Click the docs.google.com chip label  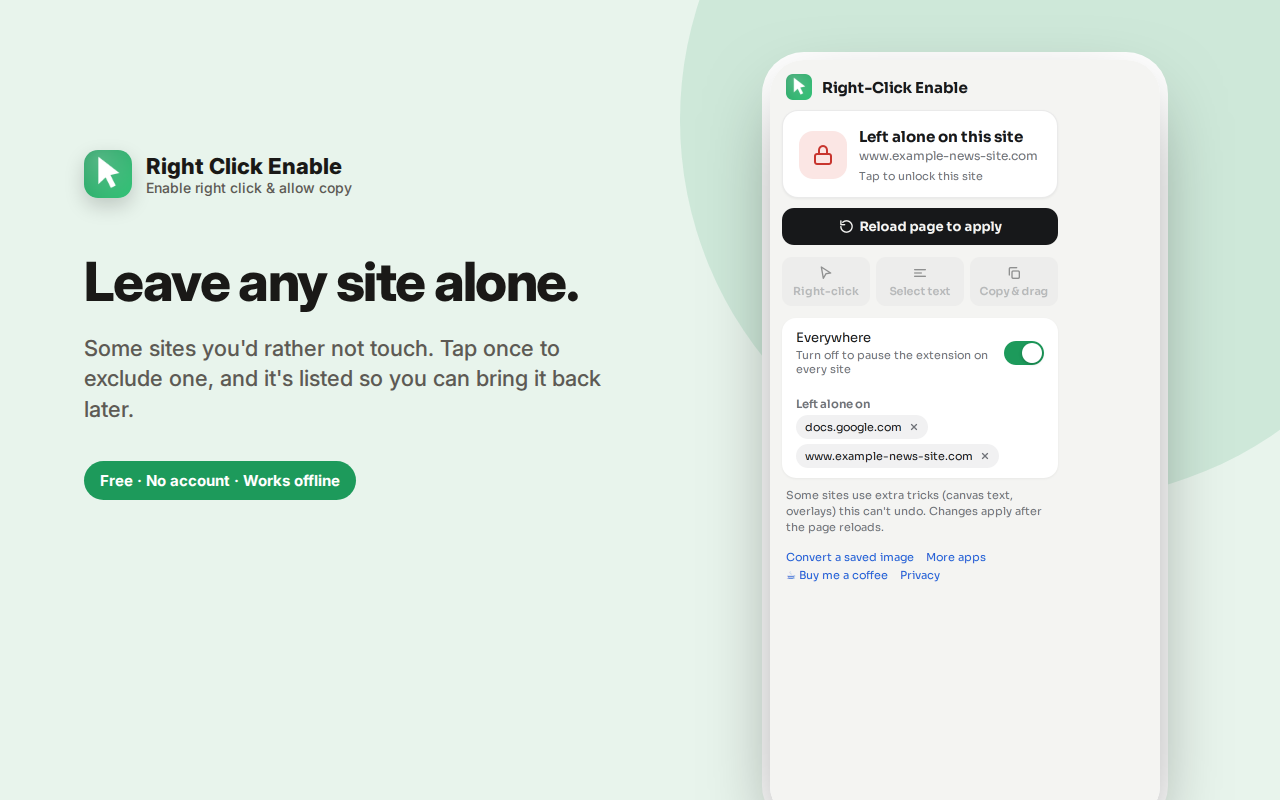[853, 427]
